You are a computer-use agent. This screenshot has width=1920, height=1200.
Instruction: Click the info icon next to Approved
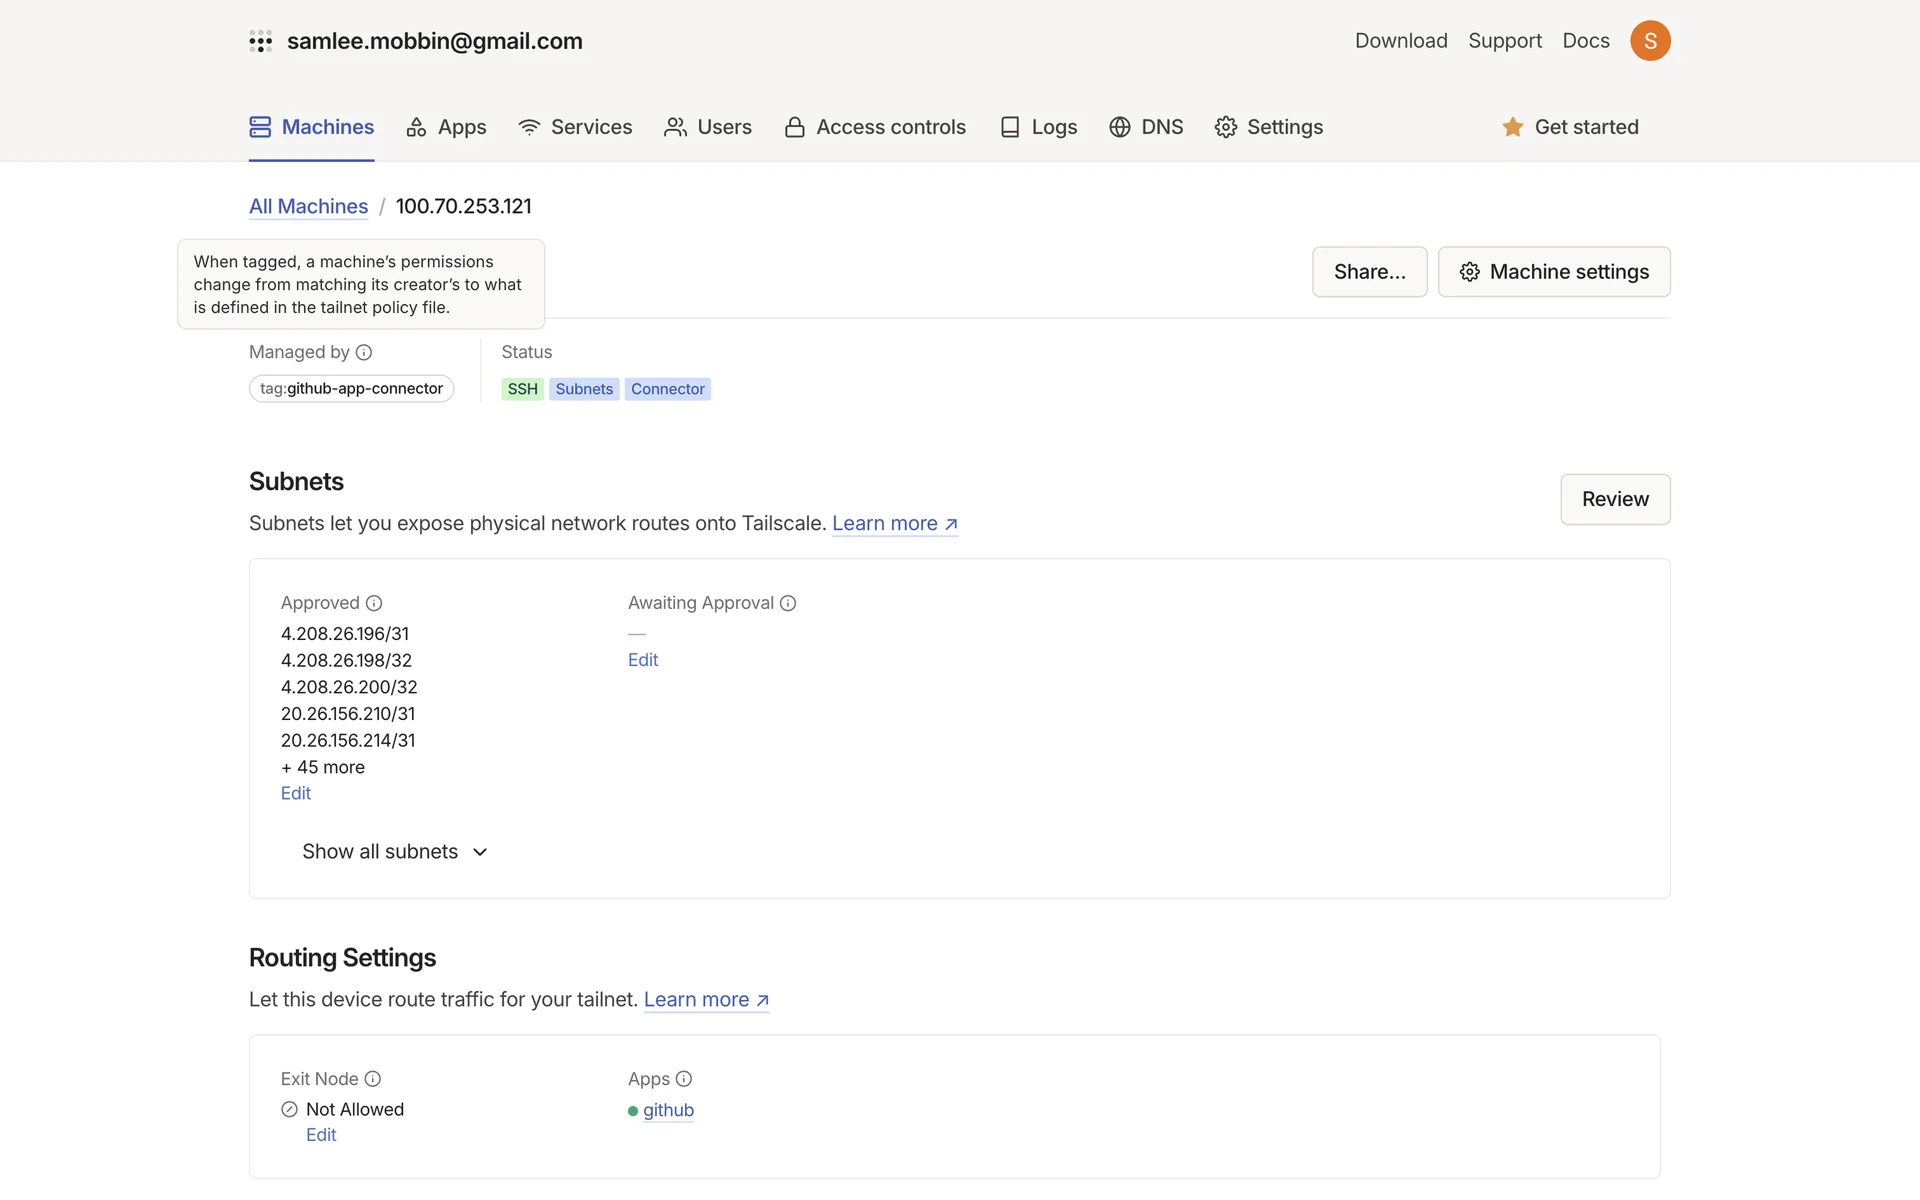[374, 603]
